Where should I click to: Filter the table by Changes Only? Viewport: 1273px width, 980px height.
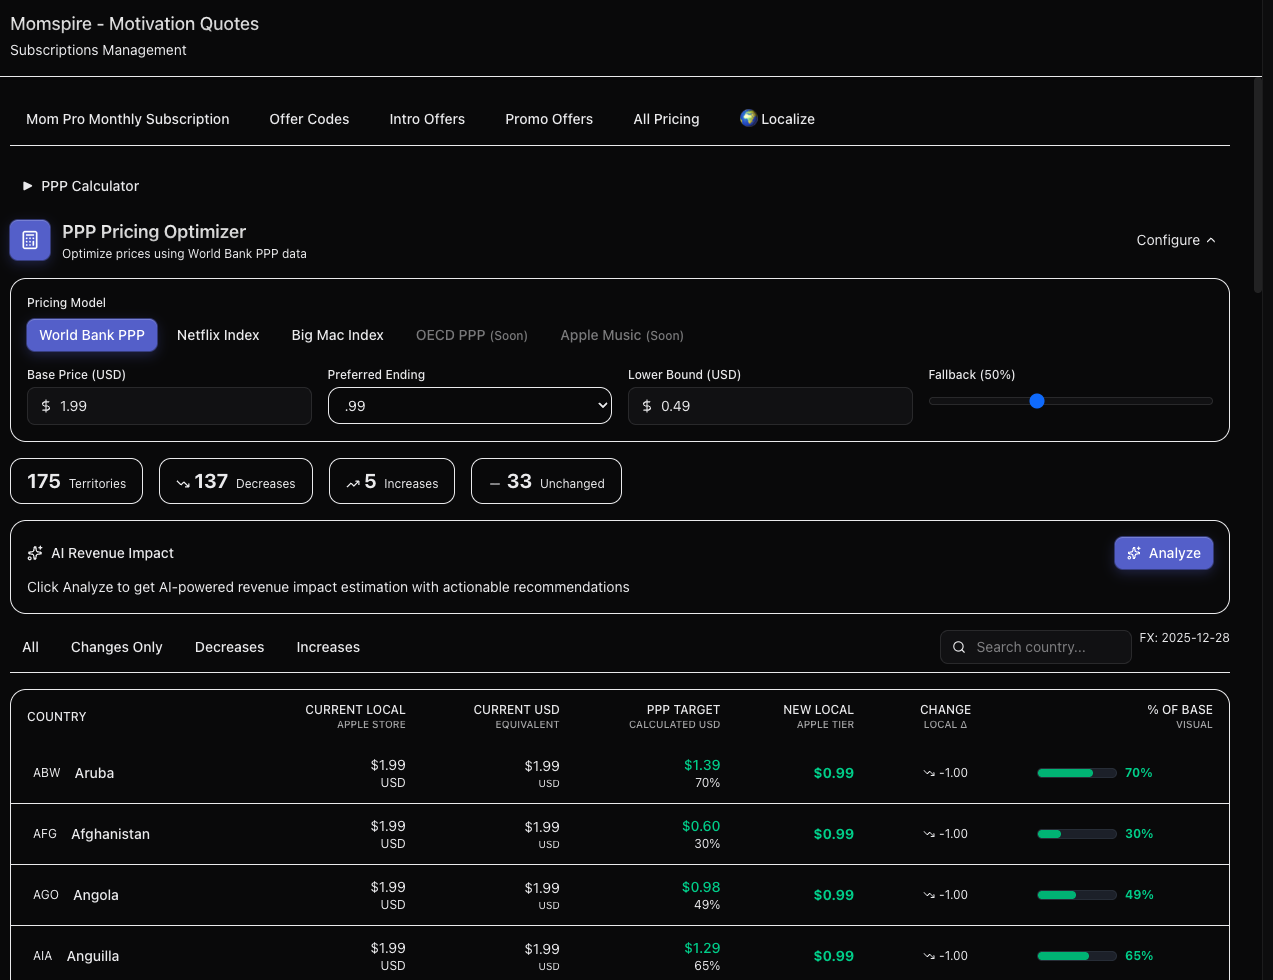pyautogui.click(x=116, y=647)
